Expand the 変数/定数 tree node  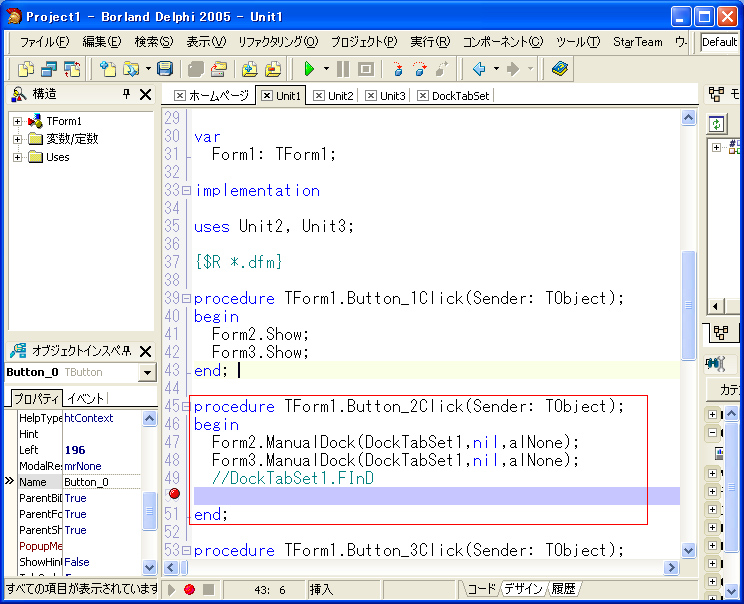click(18, 139)
